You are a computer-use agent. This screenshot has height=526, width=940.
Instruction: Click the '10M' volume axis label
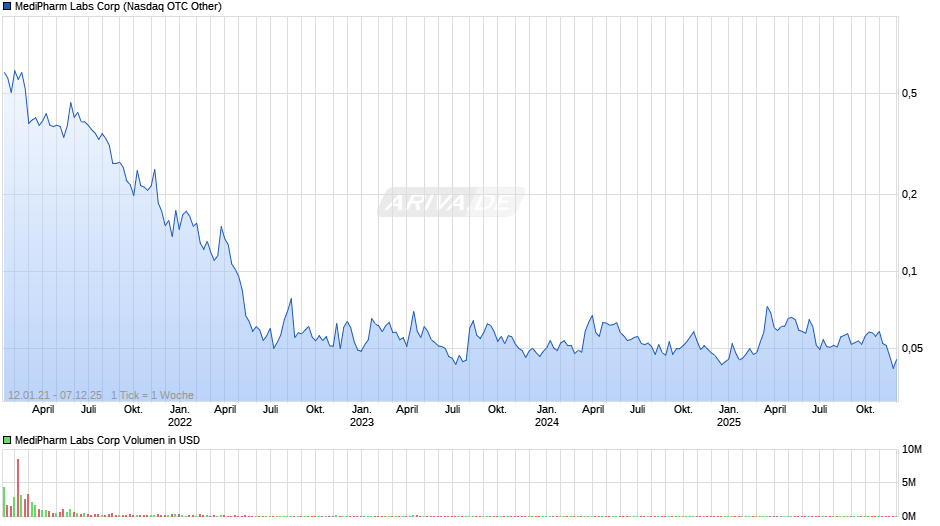pos(912,450)
